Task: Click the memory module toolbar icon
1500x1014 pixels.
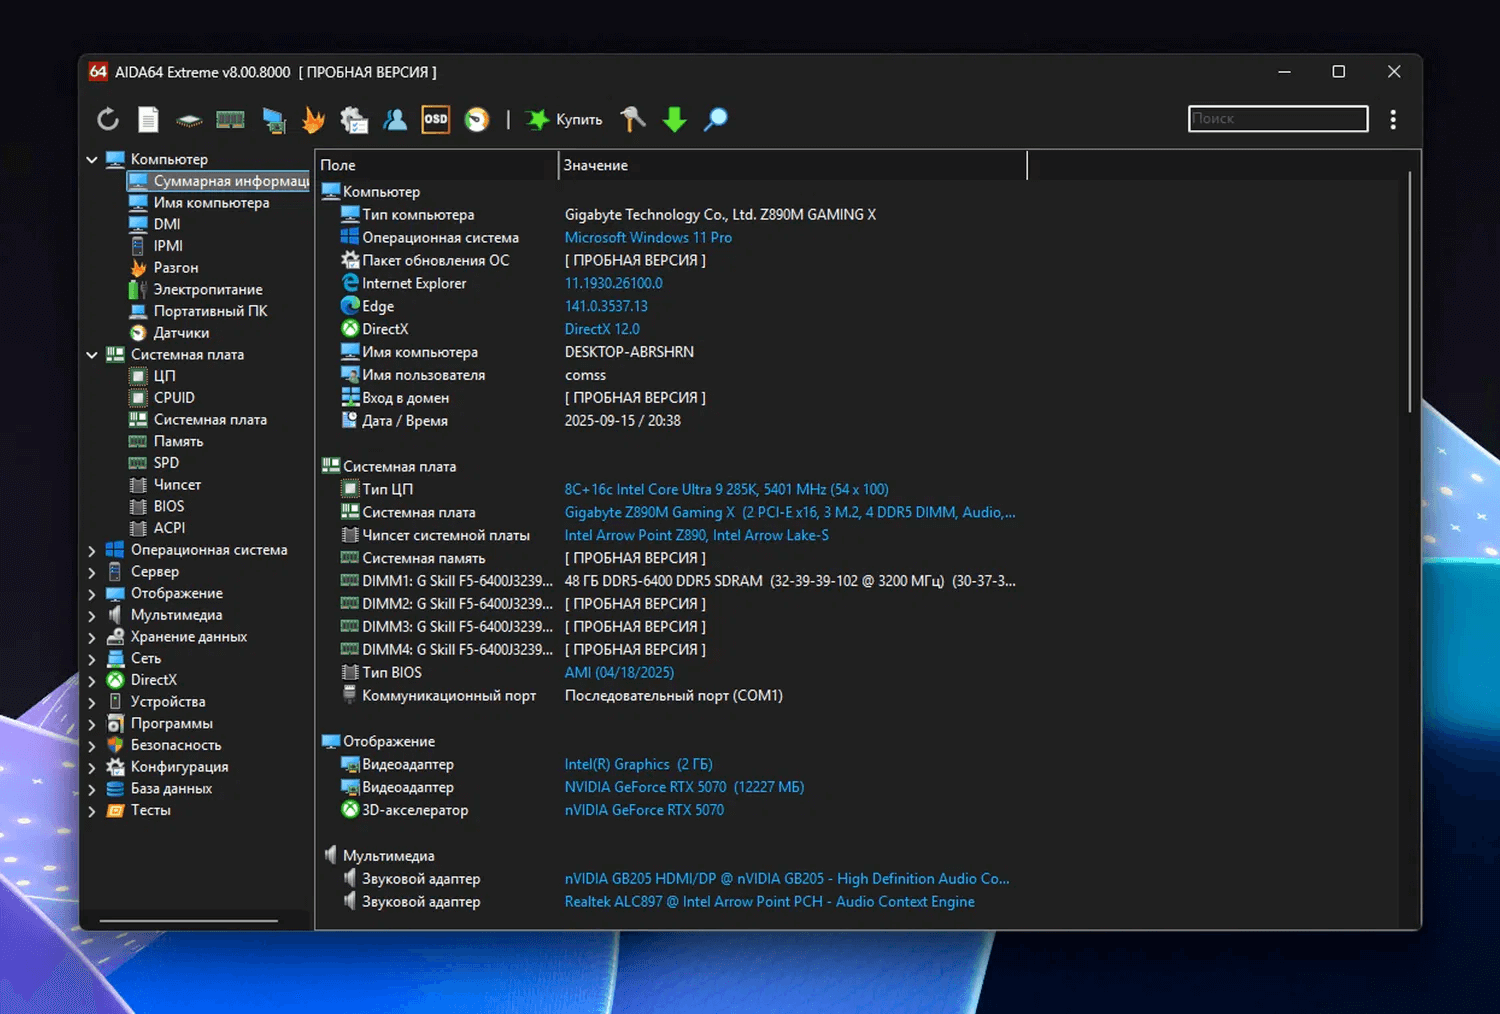Action: (230, 120)
